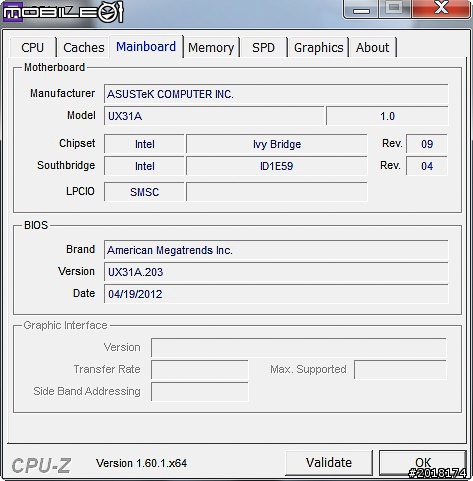The width and height of the screenshot is (473, 481).
Task: Click the Southbridge ID1E59 field
Action: 277,166
